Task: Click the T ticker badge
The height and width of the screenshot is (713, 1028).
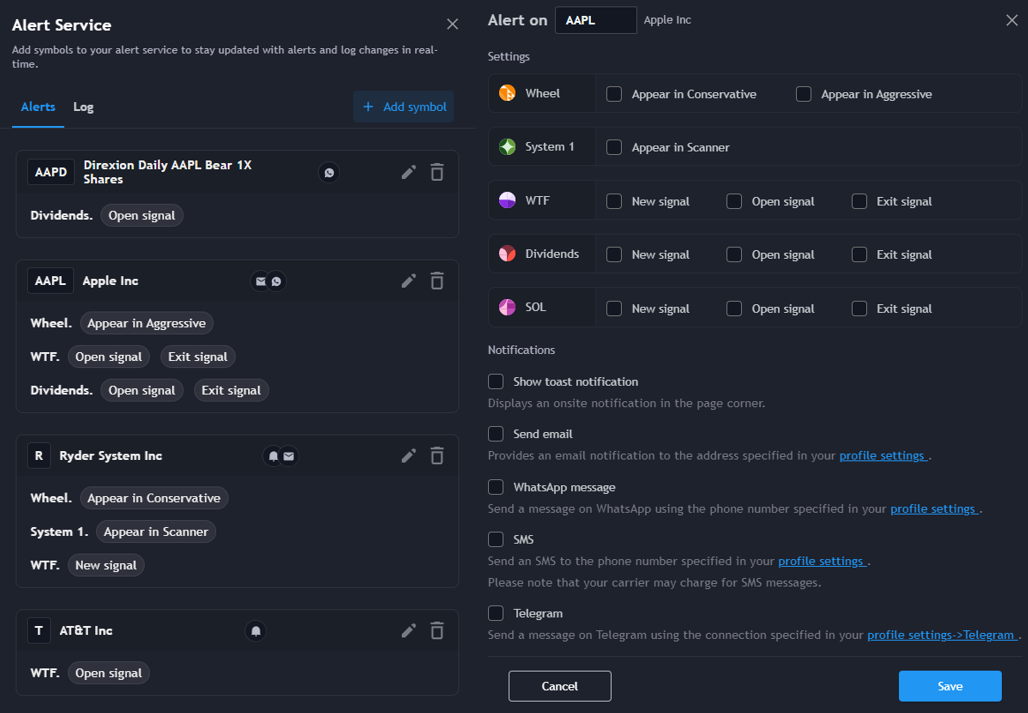Action: pos(39,630)
